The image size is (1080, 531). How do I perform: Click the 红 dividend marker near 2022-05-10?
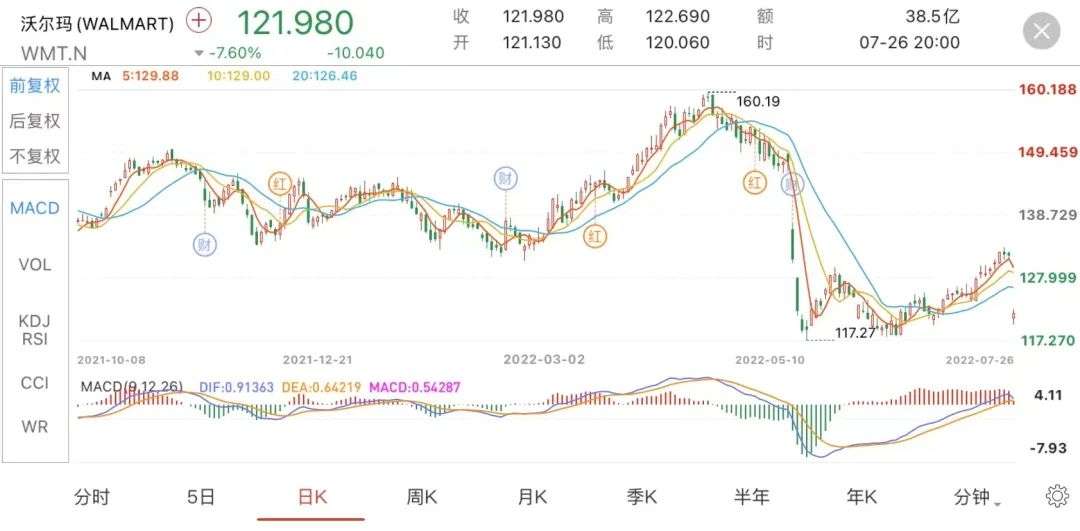[x=754, y=182]
